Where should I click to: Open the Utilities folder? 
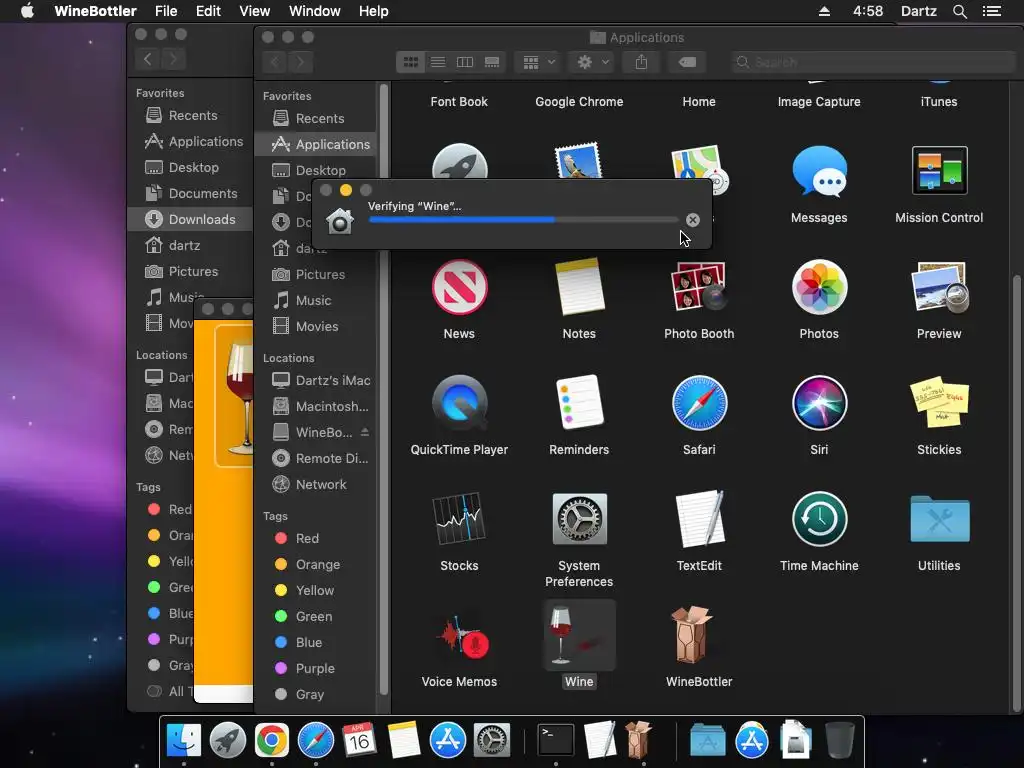coord(939,519)
